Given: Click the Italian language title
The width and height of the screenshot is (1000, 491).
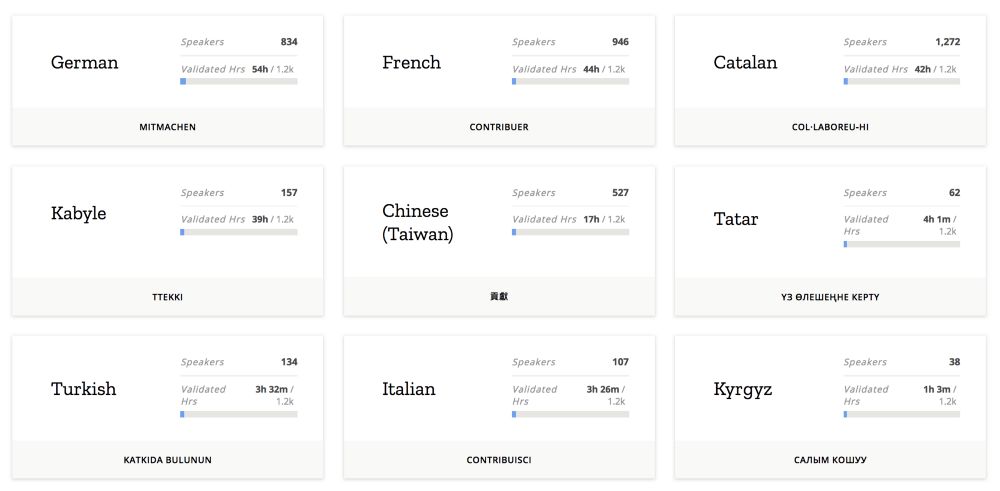Looking at the screenshot, I should (409, 389).
